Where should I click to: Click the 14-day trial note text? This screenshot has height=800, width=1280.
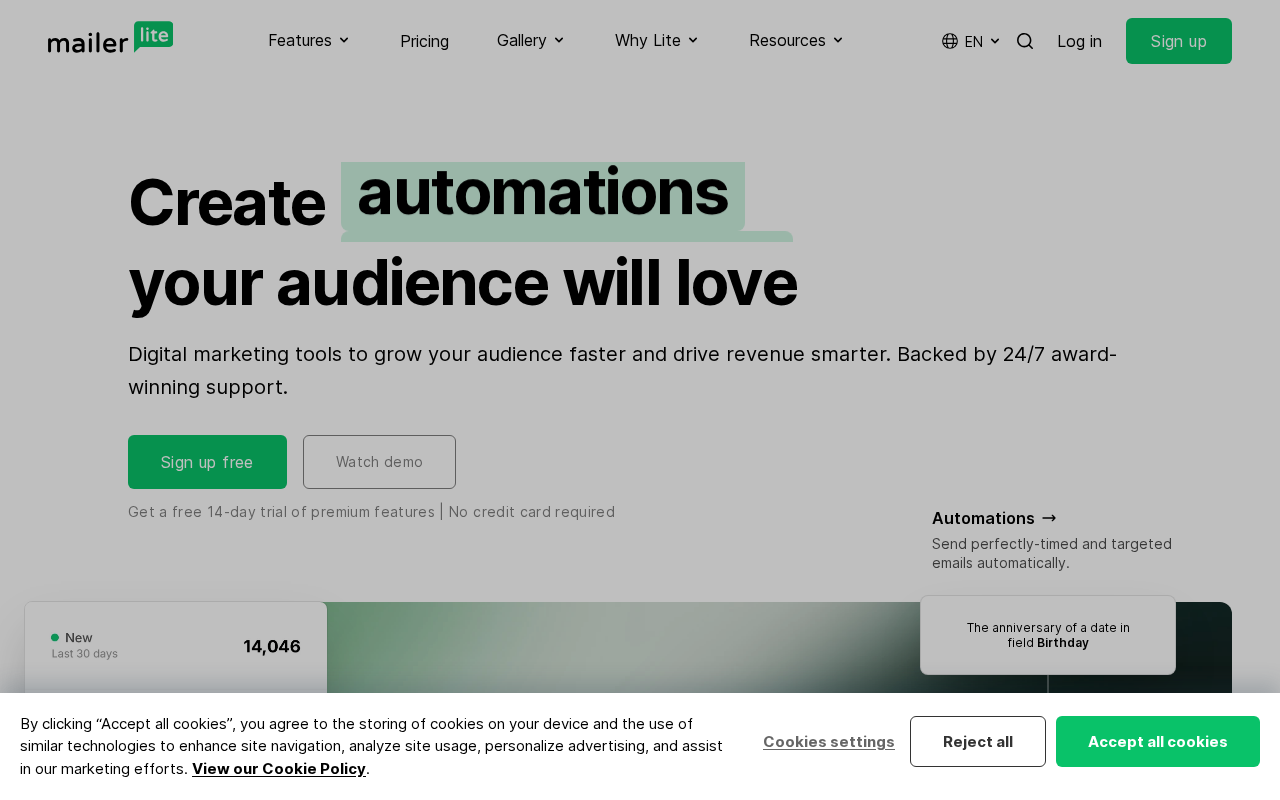tap(371, 512)
